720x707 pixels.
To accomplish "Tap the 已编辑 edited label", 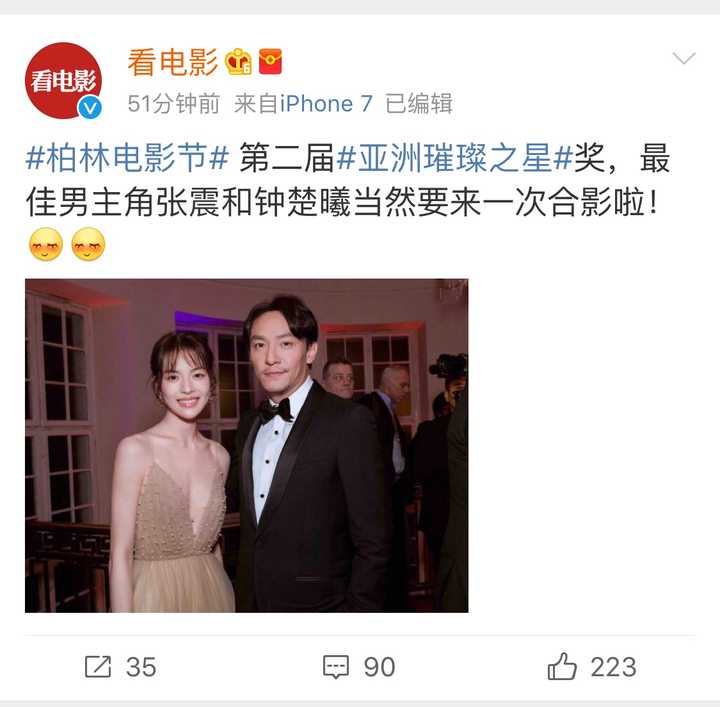I will [419, 104].
